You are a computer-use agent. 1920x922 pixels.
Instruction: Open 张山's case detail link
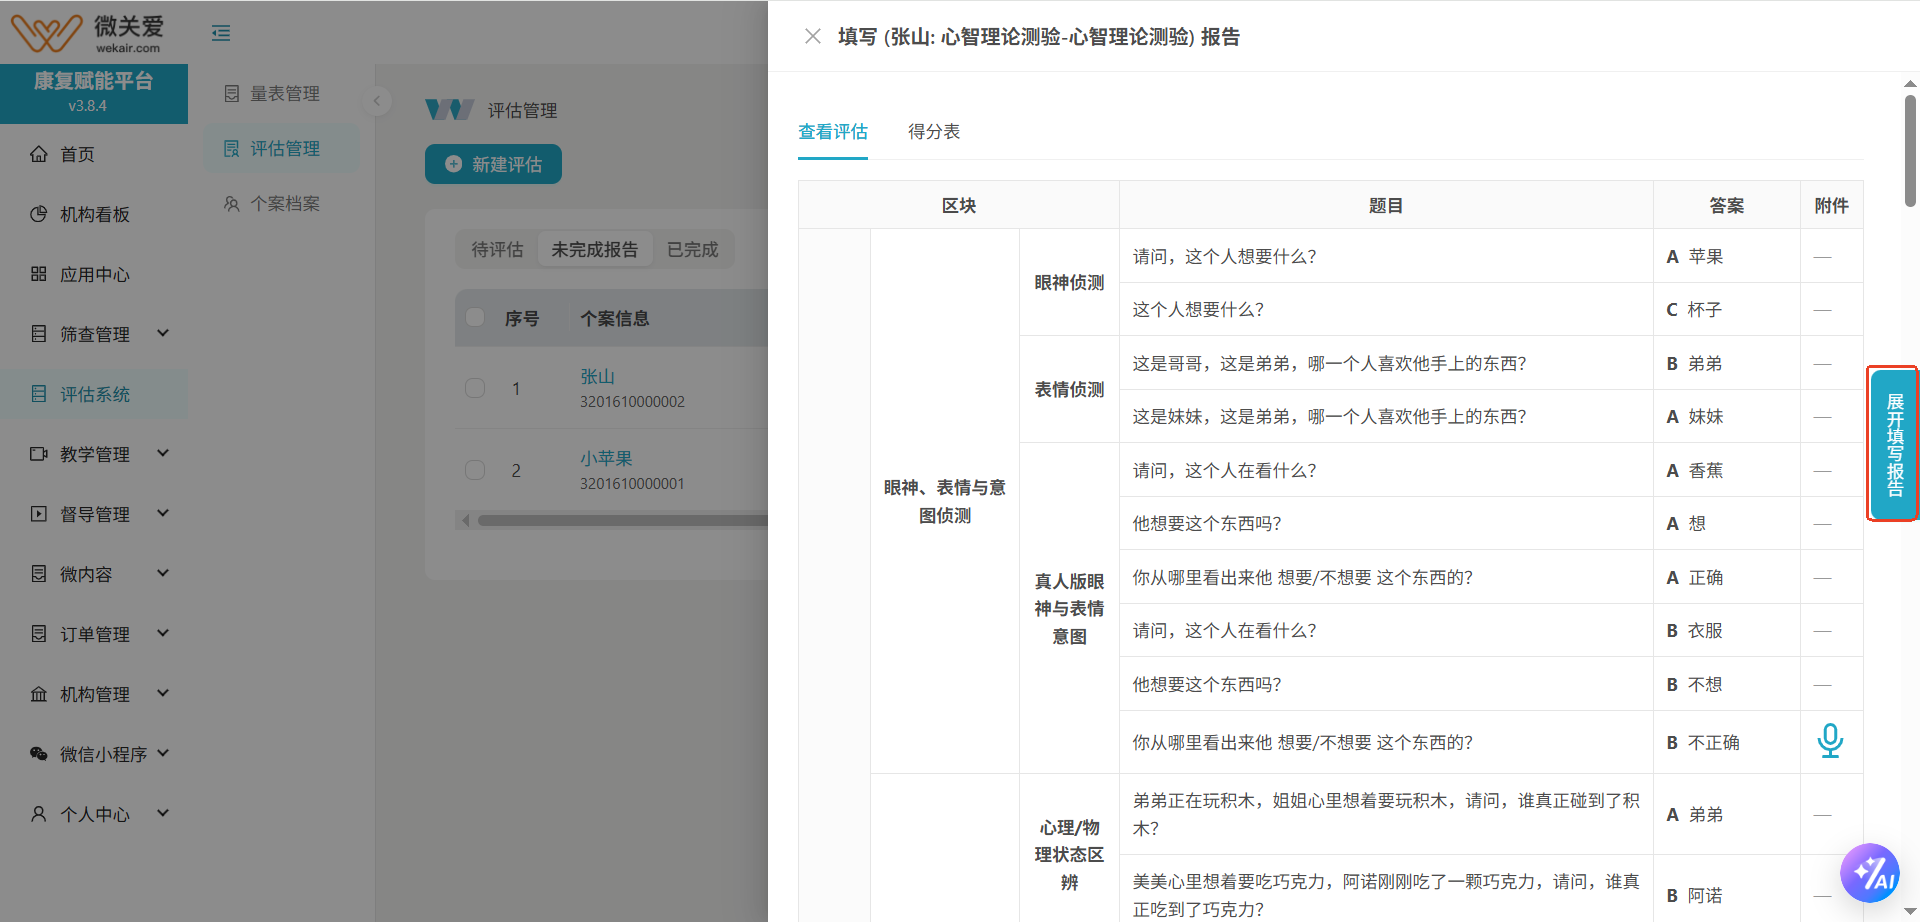point(597,376)
